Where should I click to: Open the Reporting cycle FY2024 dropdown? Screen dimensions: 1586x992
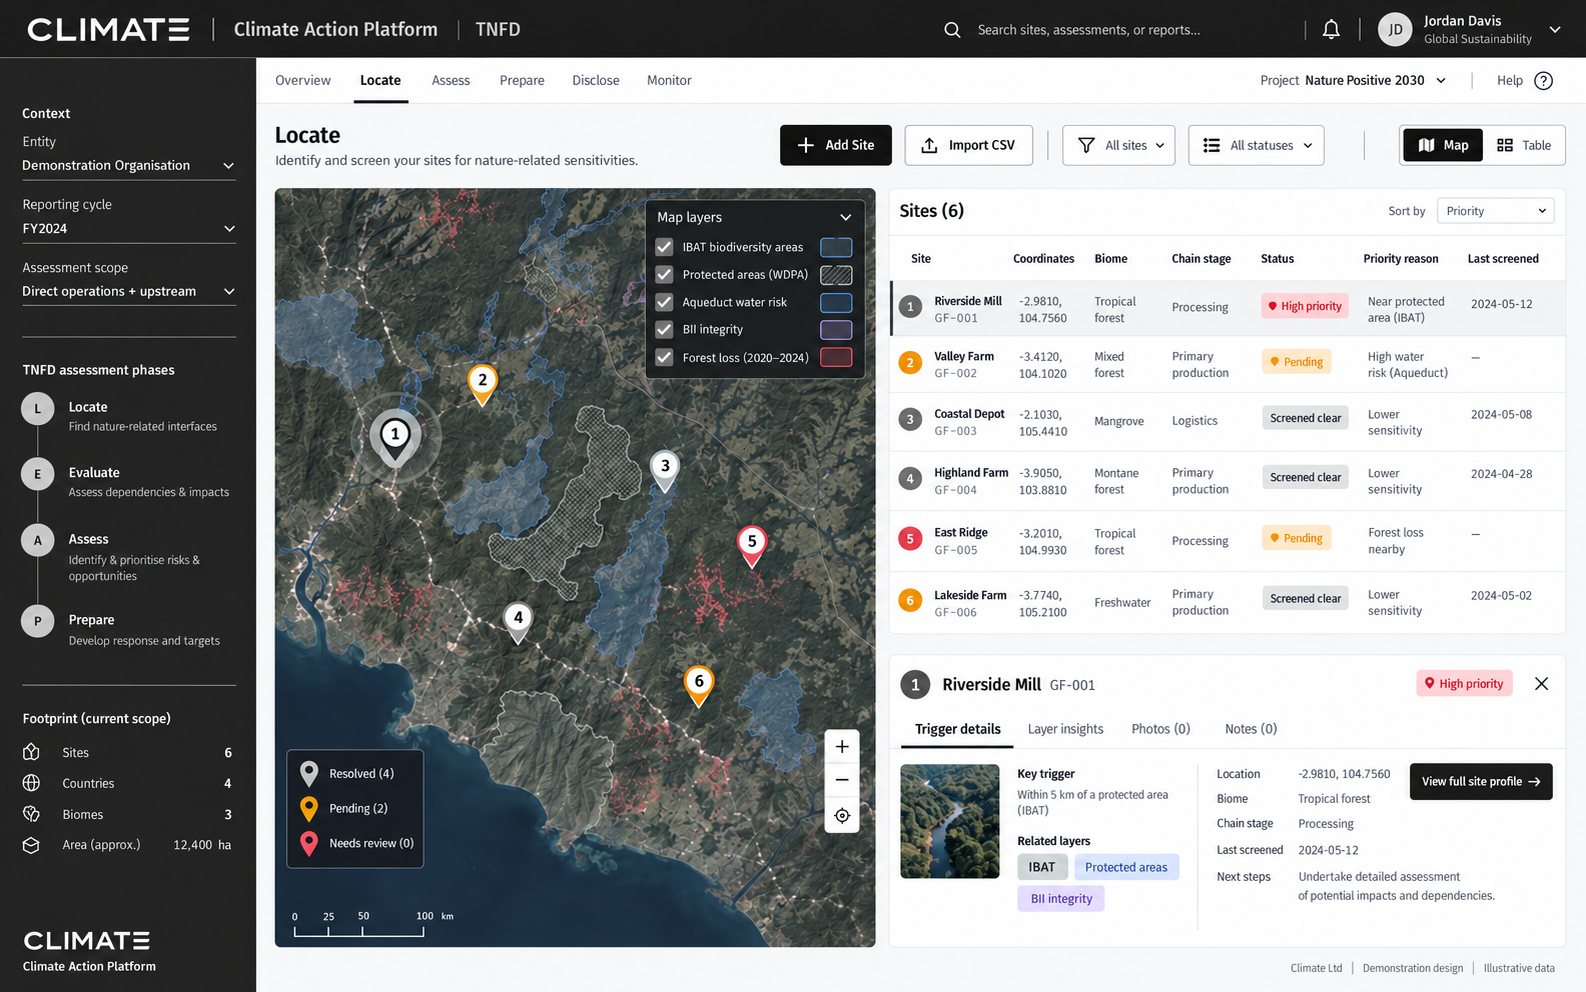128,229
